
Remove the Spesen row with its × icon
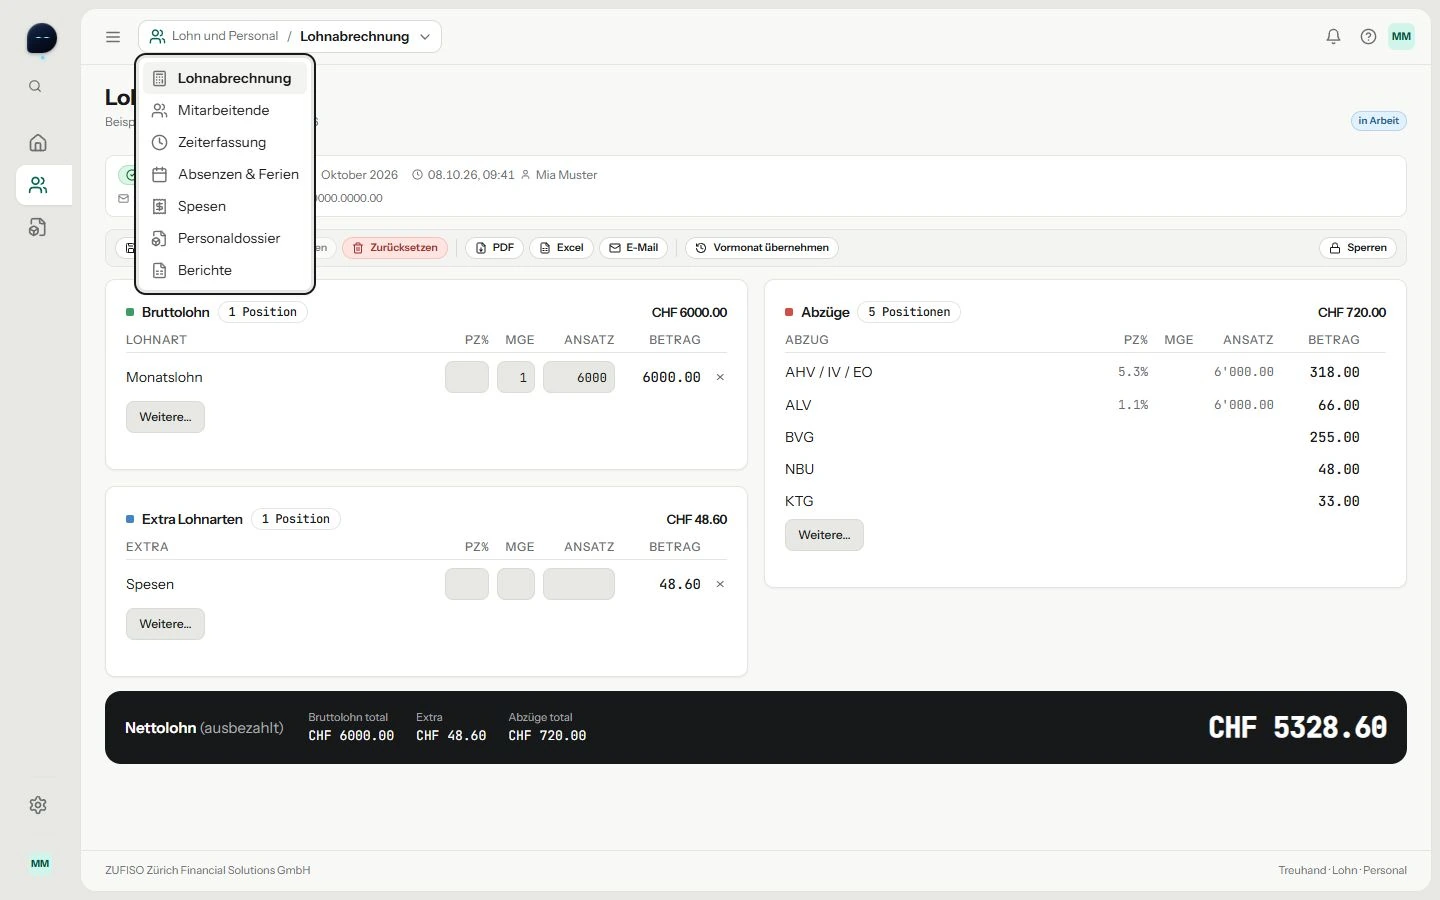pos(720,584)
